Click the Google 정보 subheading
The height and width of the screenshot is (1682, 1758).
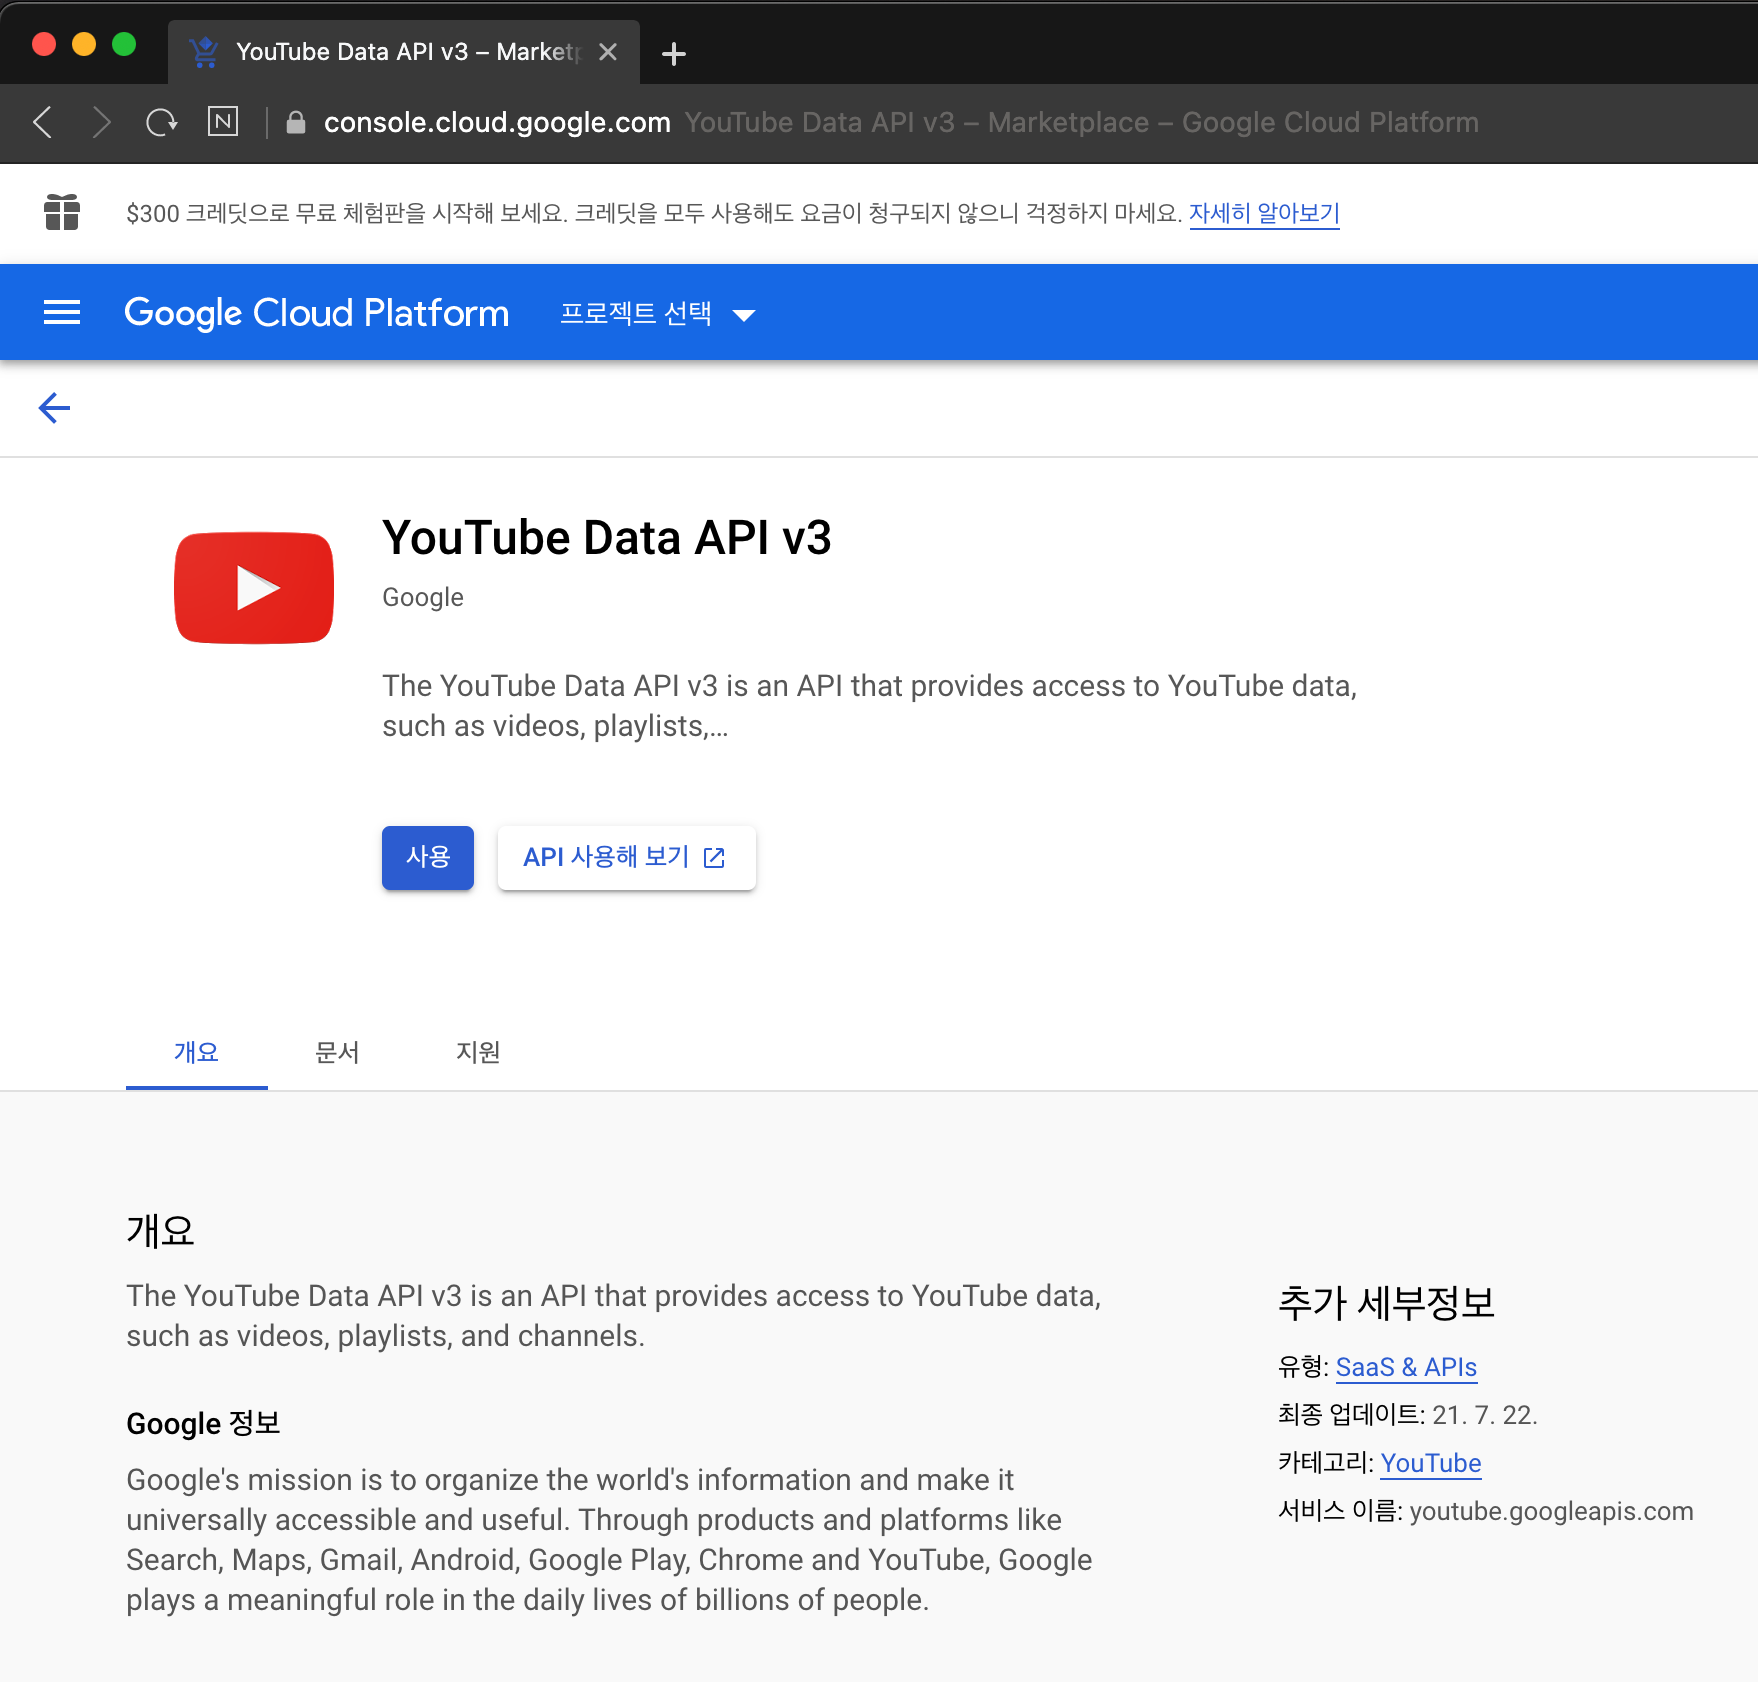[203, 1423]
